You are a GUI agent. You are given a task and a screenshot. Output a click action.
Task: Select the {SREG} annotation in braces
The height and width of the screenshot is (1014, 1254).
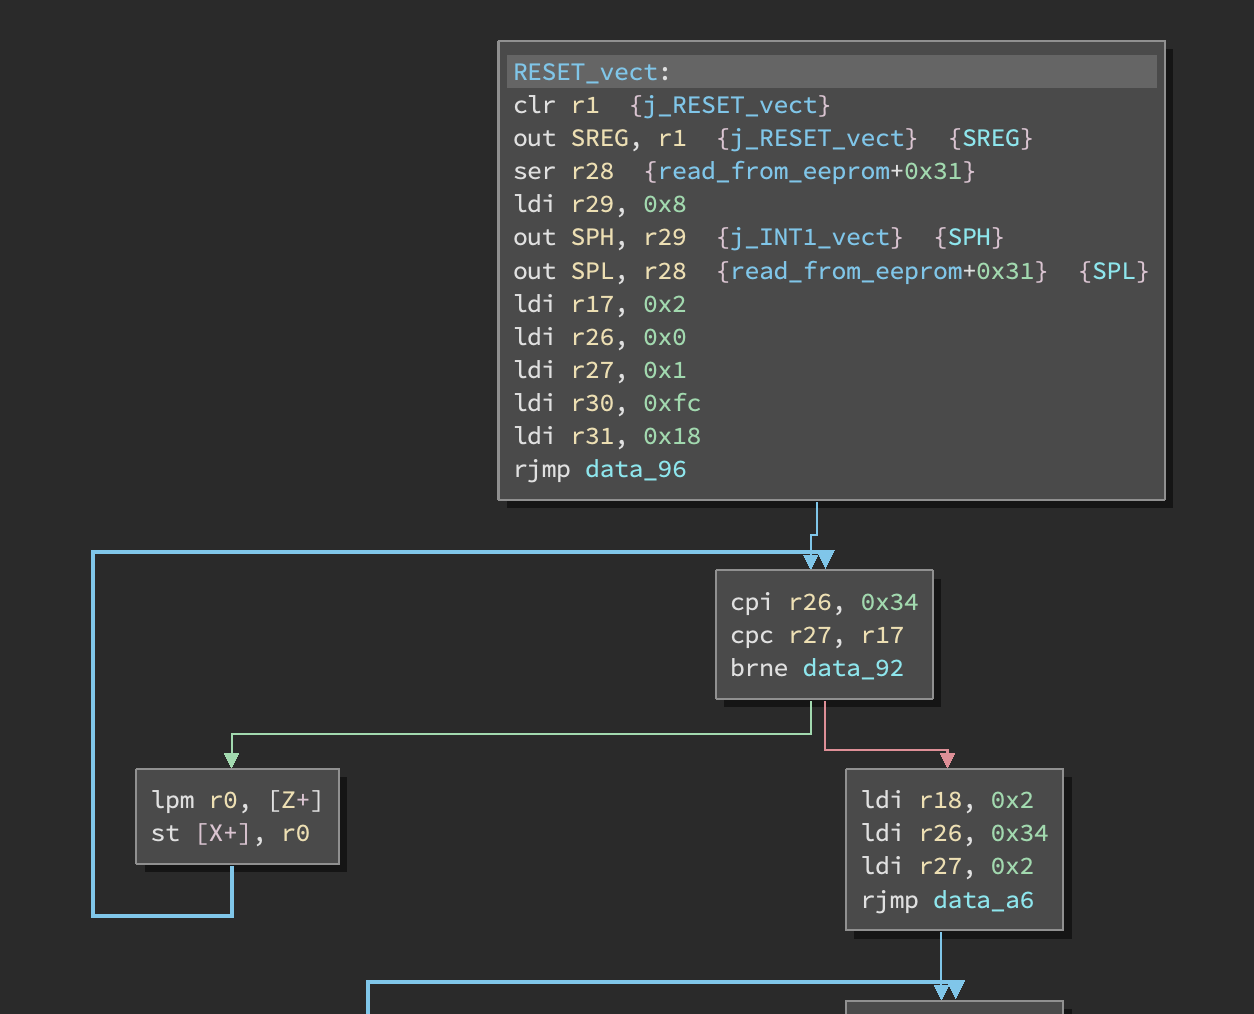[x=990, y=138]
